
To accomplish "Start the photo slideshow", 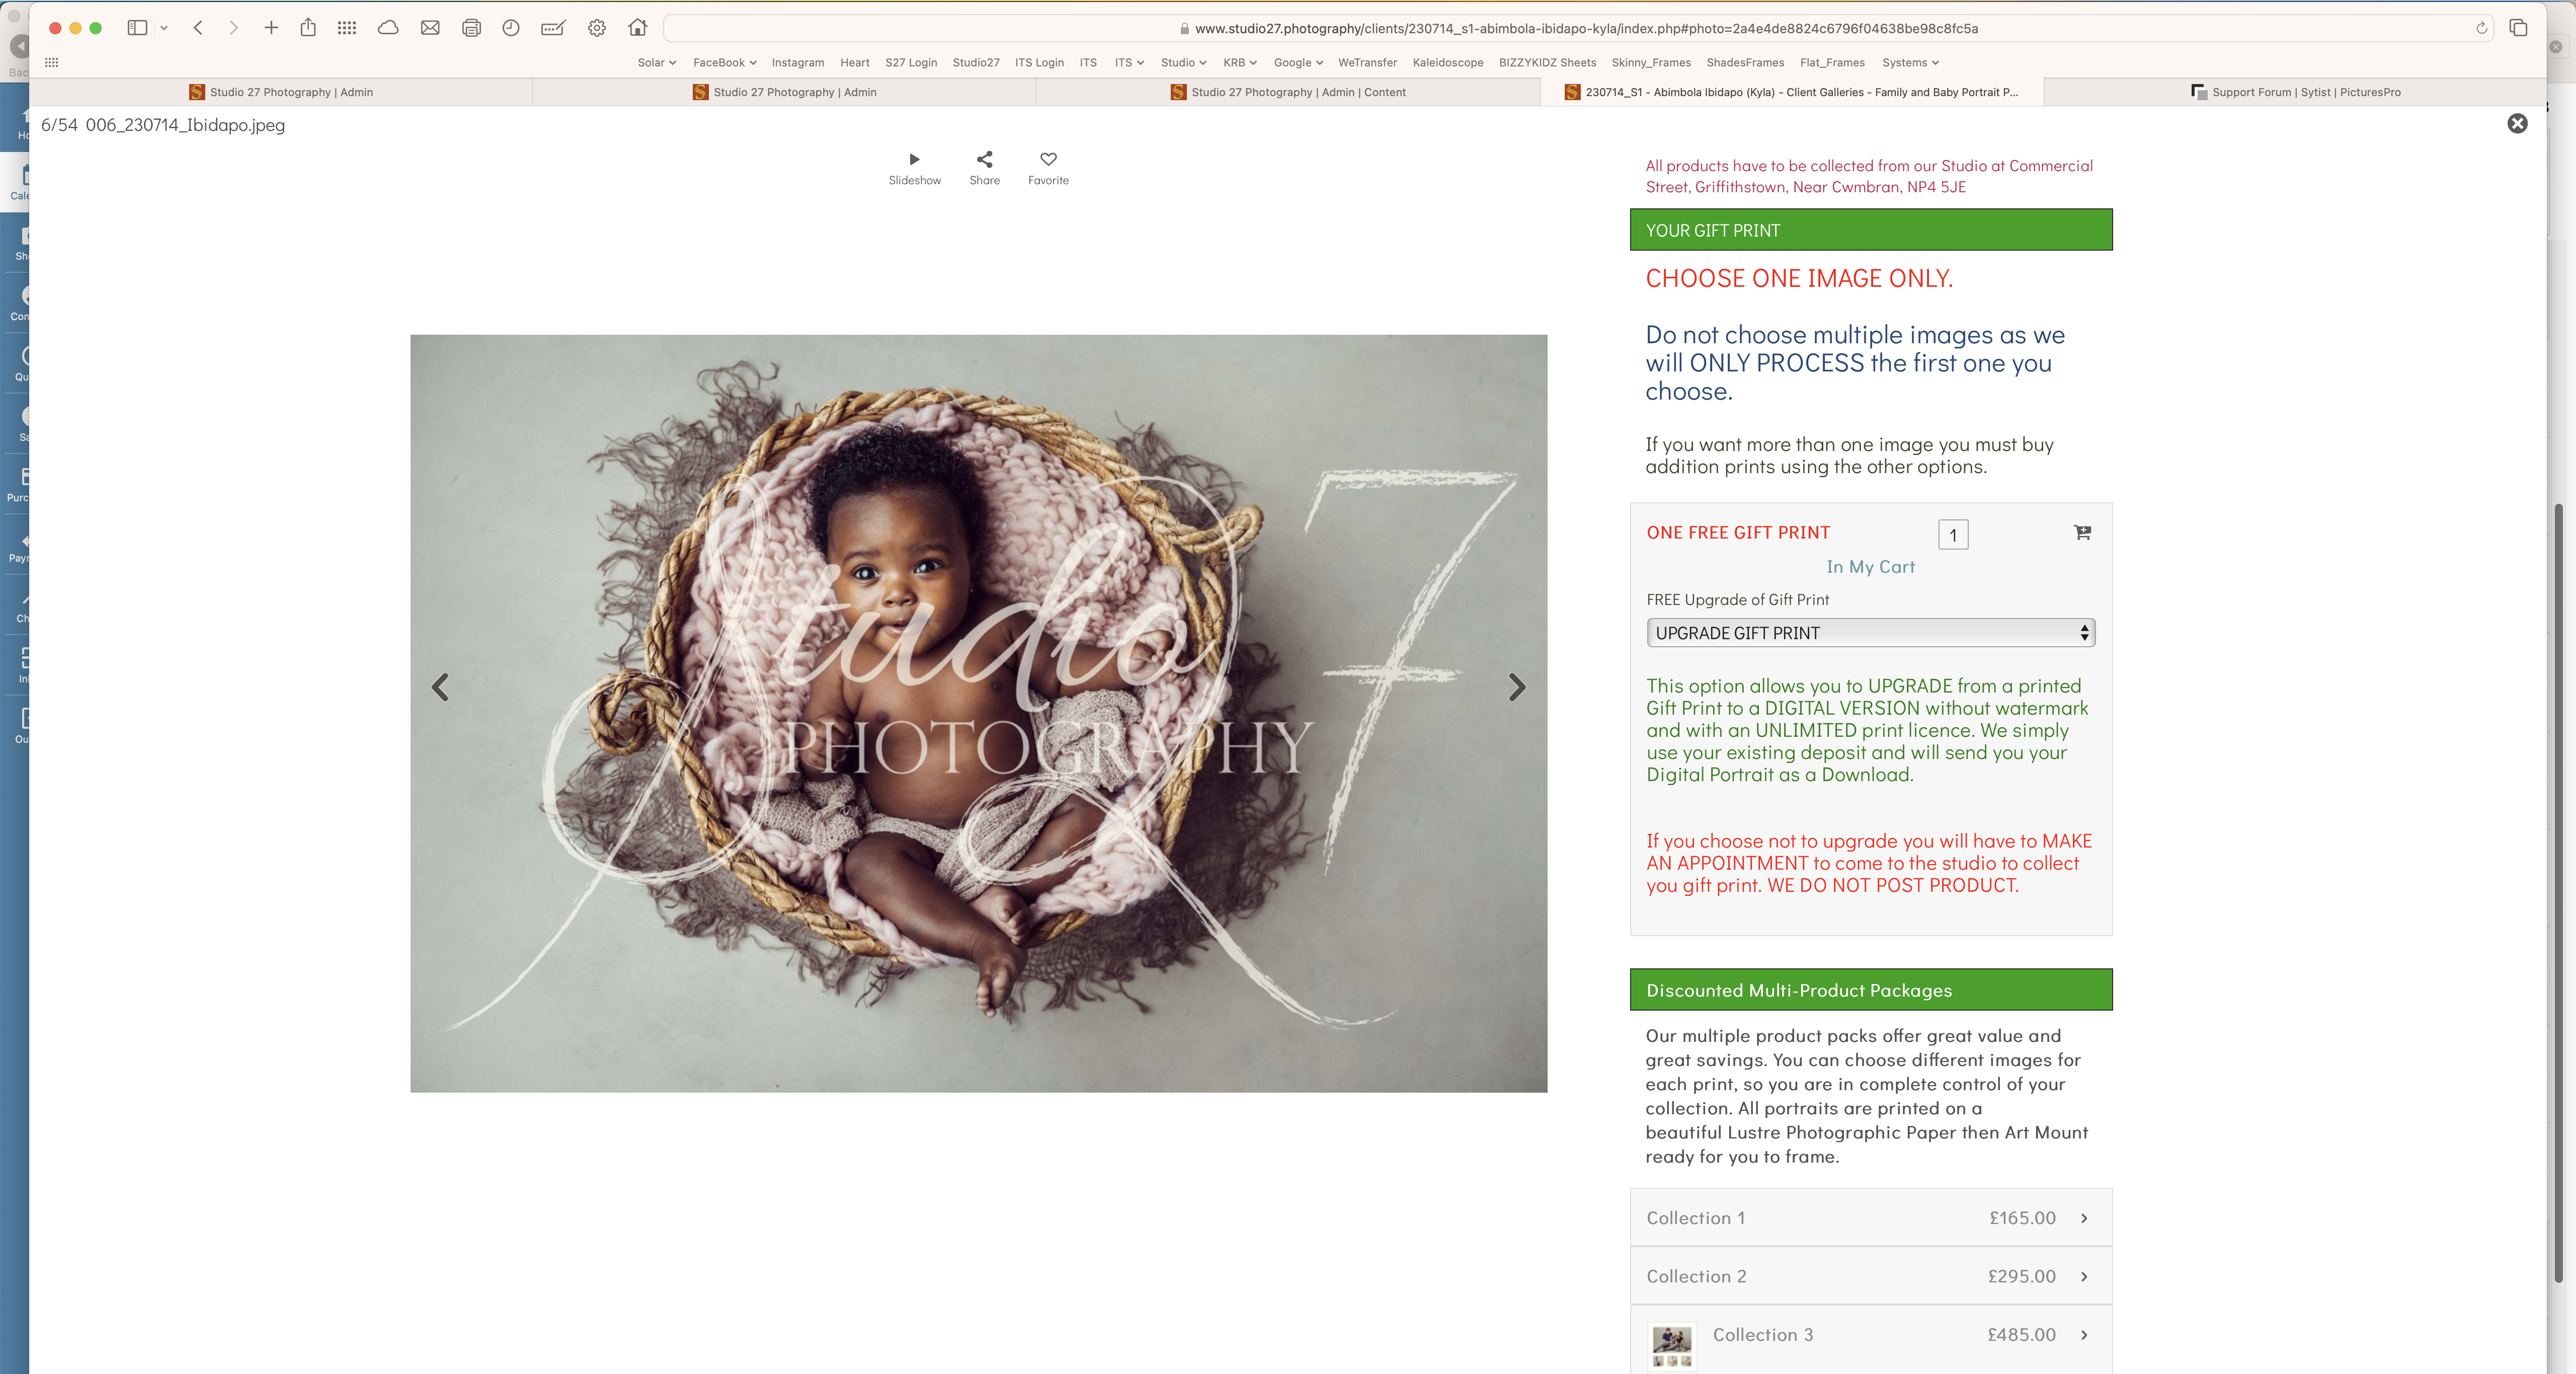I will [914, 167].
